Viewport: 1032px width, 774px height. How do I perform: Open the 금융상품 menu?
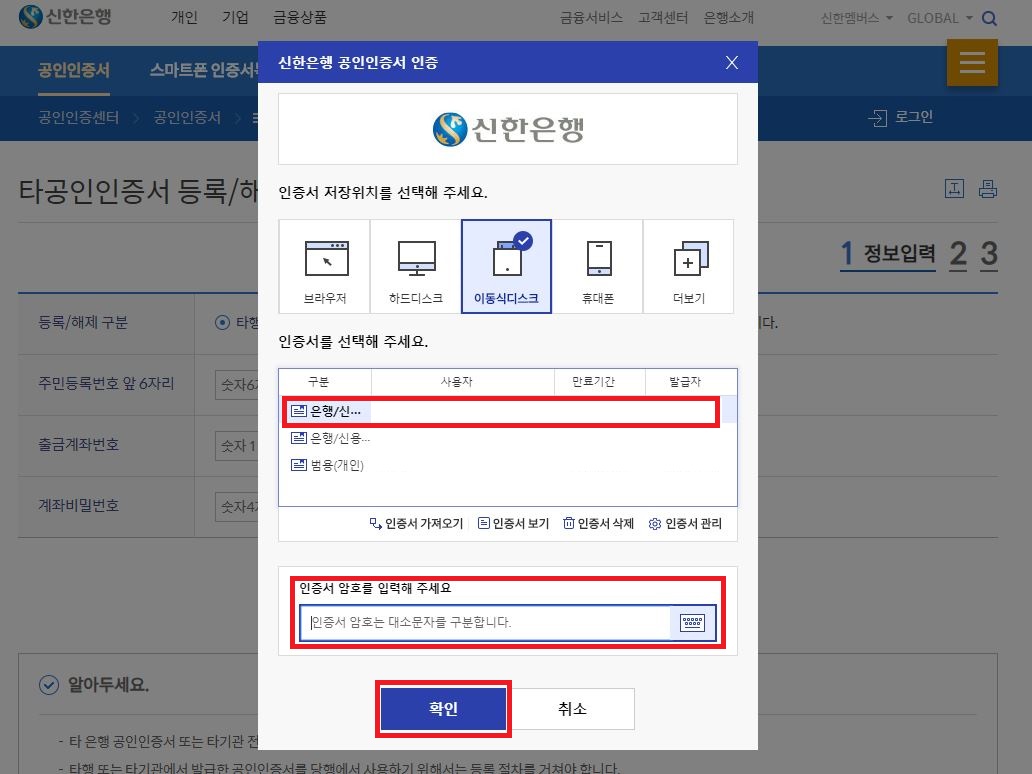point(299,17)
